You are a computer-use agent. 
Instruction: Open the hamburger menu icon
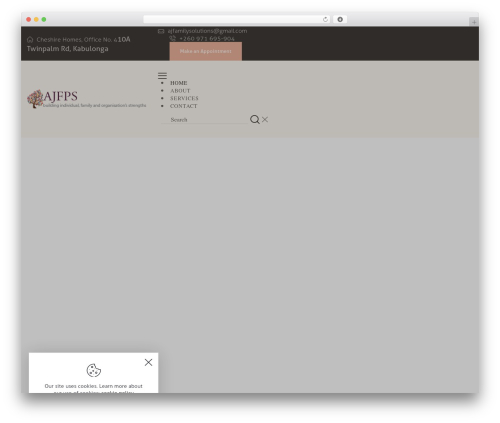tap(162, 76)
